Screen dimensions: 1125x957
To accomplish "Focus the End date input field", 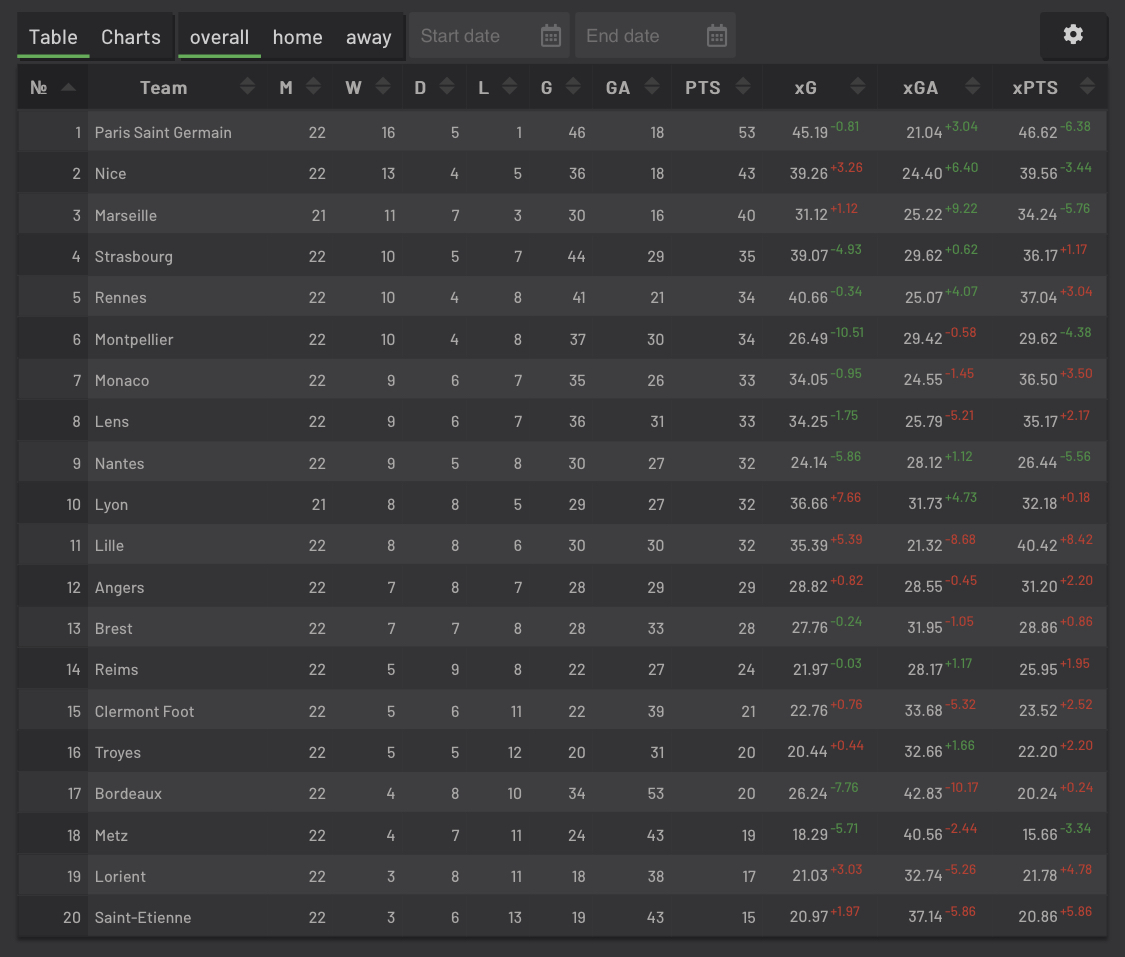I will coord(640,36).
